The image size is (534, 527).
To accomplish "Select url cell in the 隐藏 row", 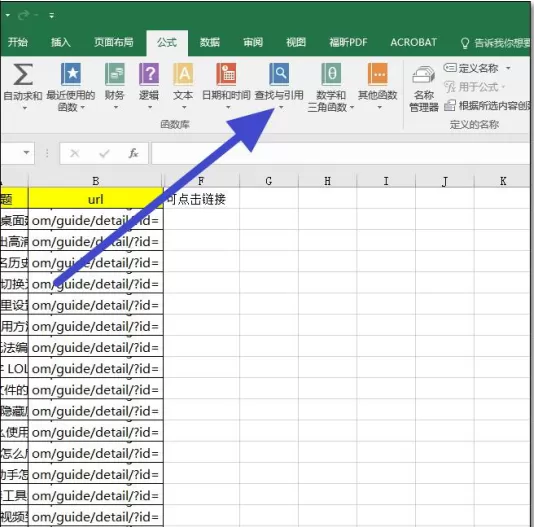I will coord(96,411).
